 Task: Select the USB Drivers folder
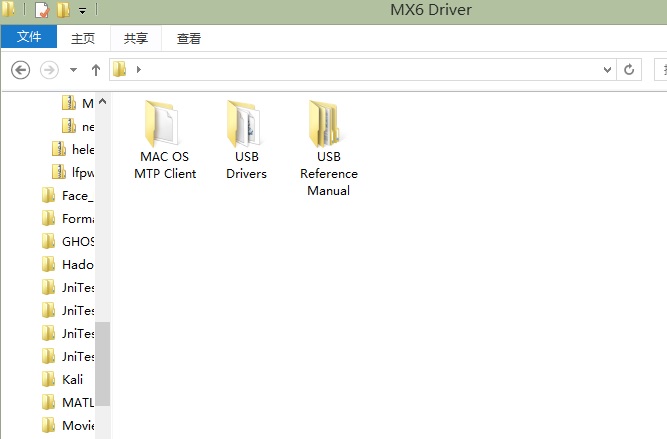pos(246,141)
